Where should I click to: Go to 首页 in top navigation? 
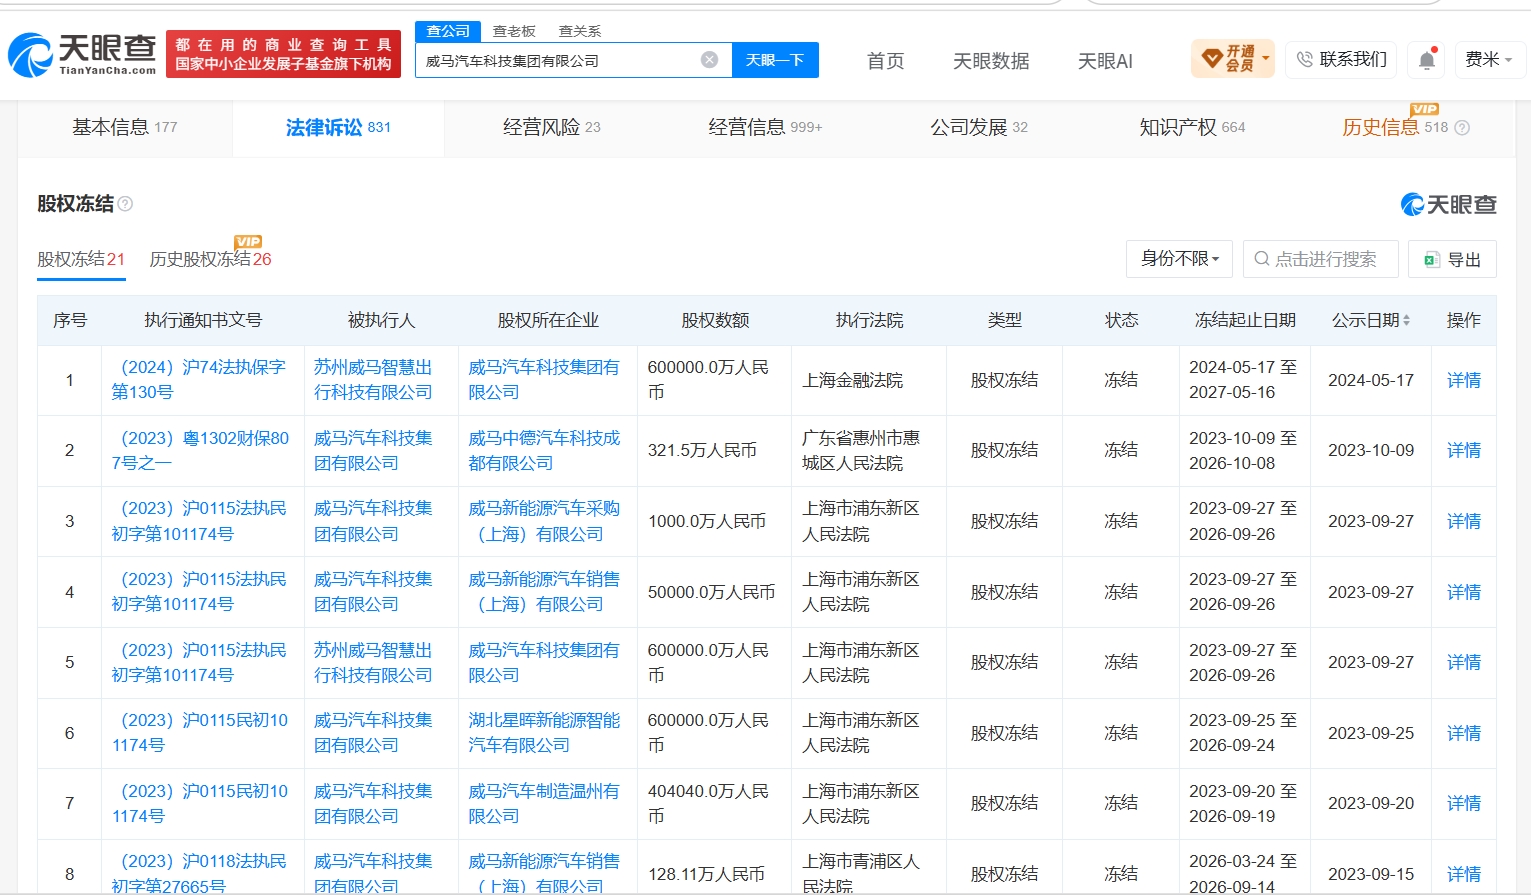tap(885, 61)
